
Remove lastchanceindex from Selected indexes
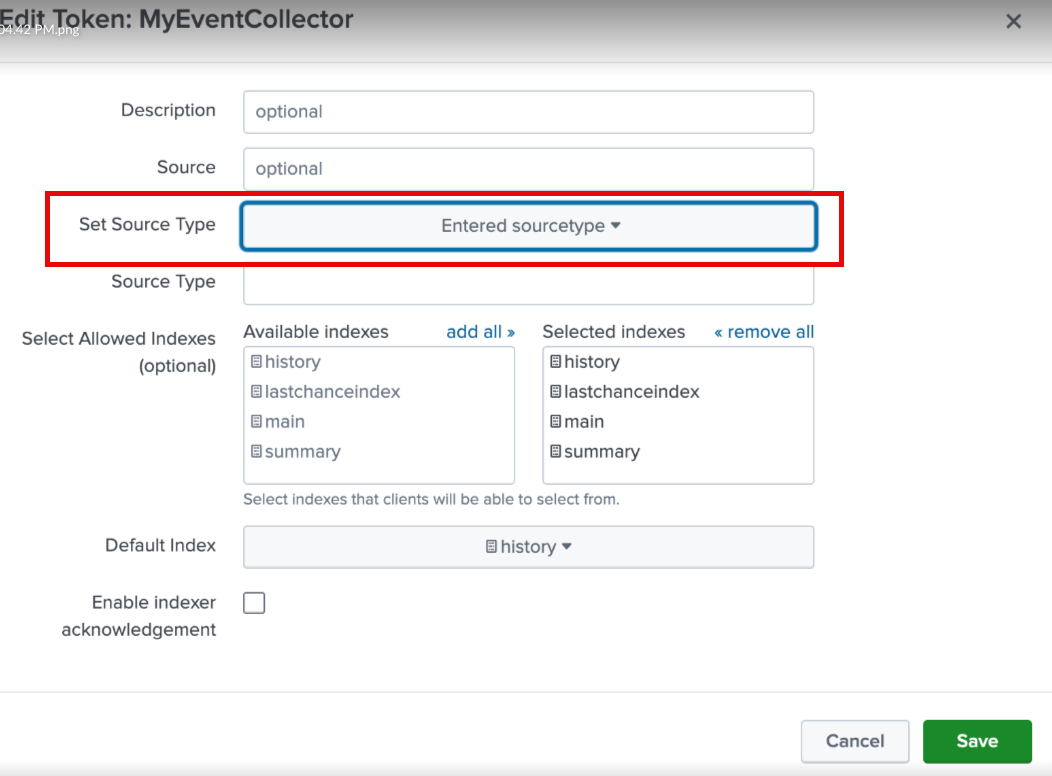[631, 392]
